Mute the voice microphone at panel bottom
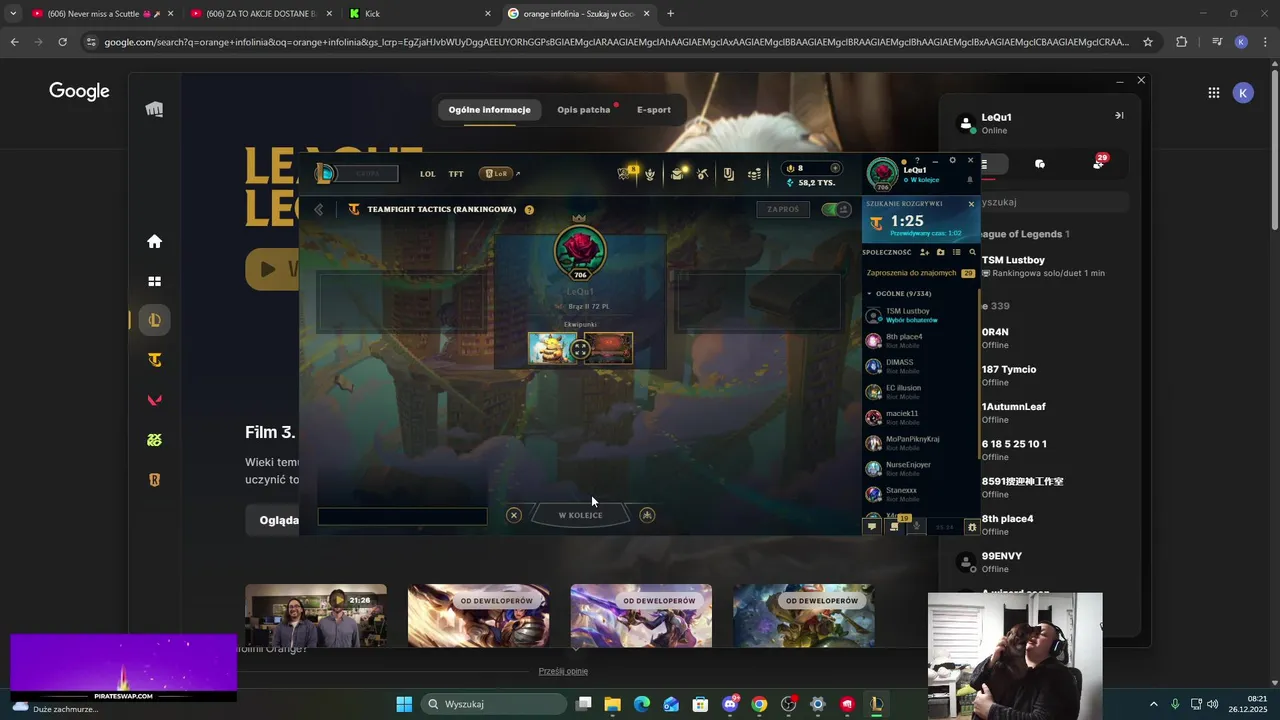The width and height of the screenshot is (1280, 720). [916, 526]
